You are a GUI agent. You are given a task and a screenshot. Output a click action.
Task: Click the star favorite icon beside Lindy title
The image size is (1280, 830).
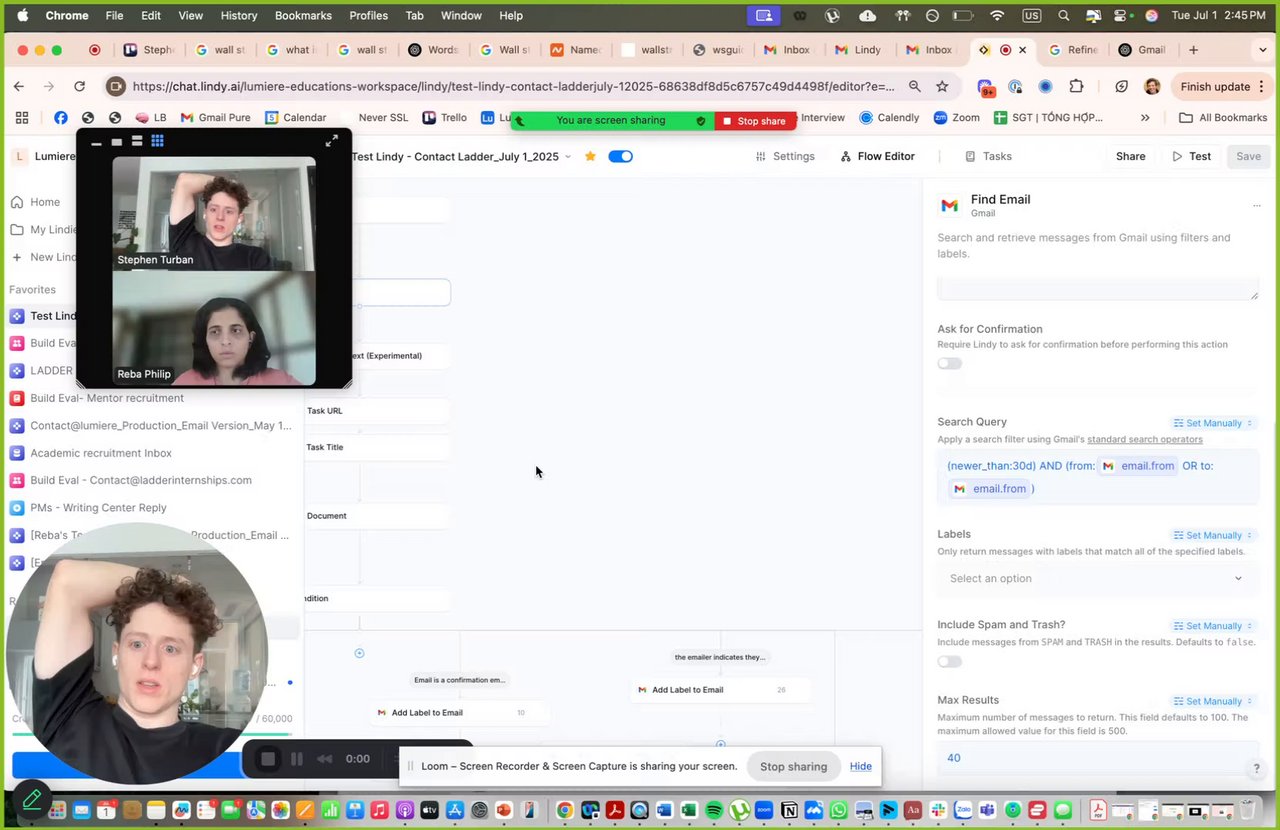[x=590, y=156]
